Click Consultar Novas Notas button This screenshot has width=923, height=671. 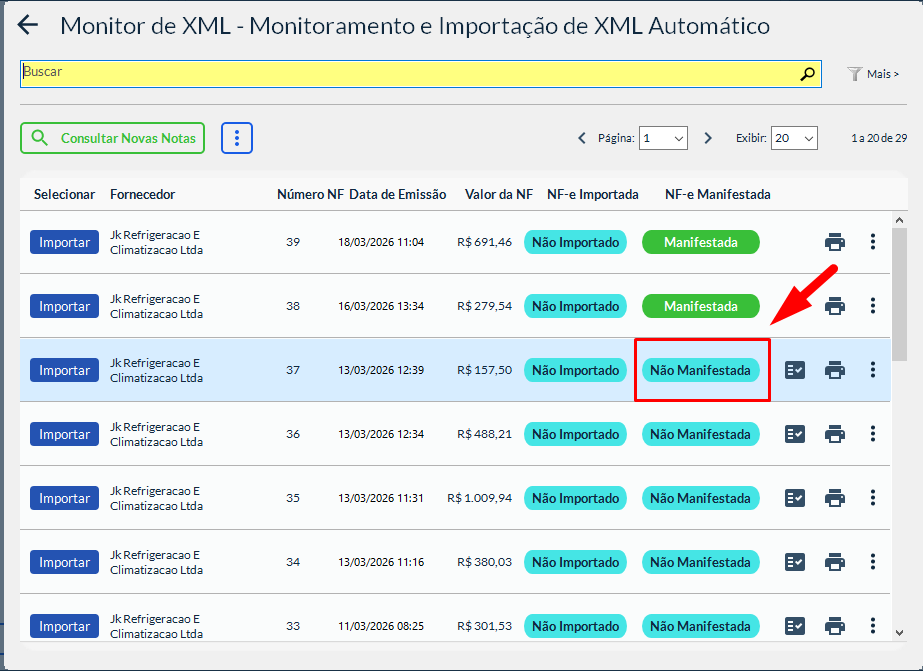coord(112,139)
